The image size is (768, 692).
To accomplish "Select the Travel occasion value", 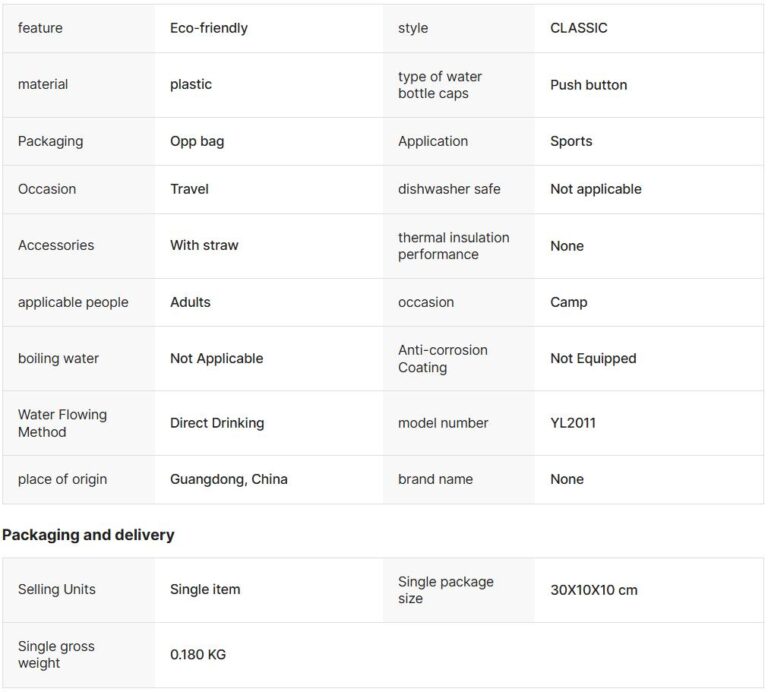I will click(189, 189).
